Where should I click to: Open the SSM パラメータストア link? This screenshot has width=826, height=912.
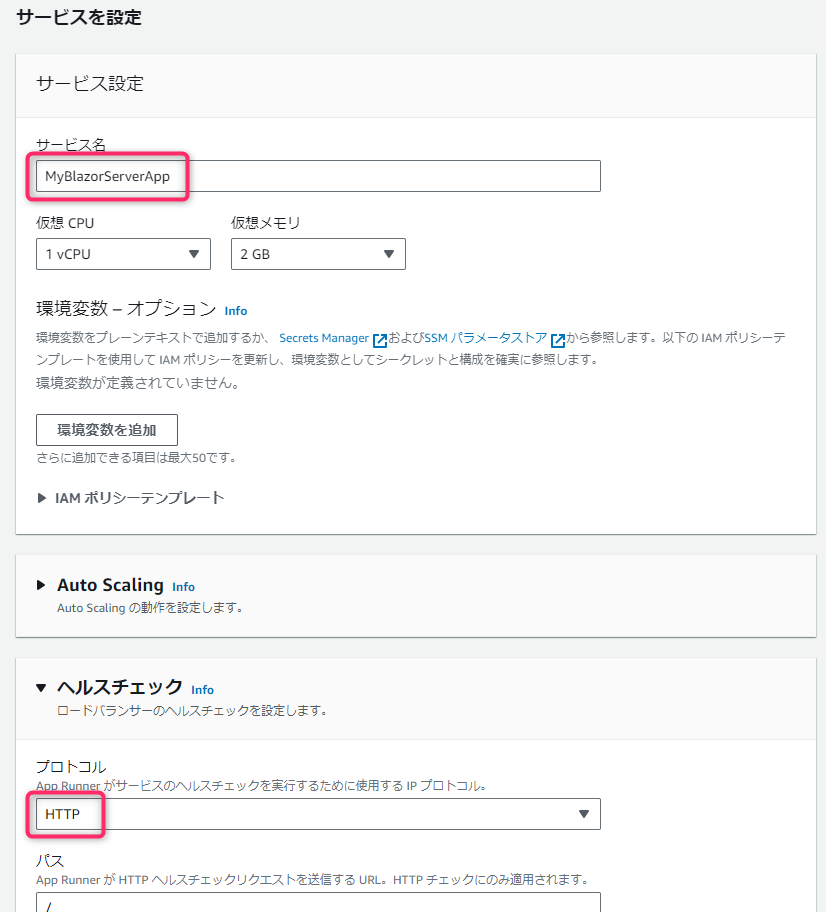coord(486,338)
